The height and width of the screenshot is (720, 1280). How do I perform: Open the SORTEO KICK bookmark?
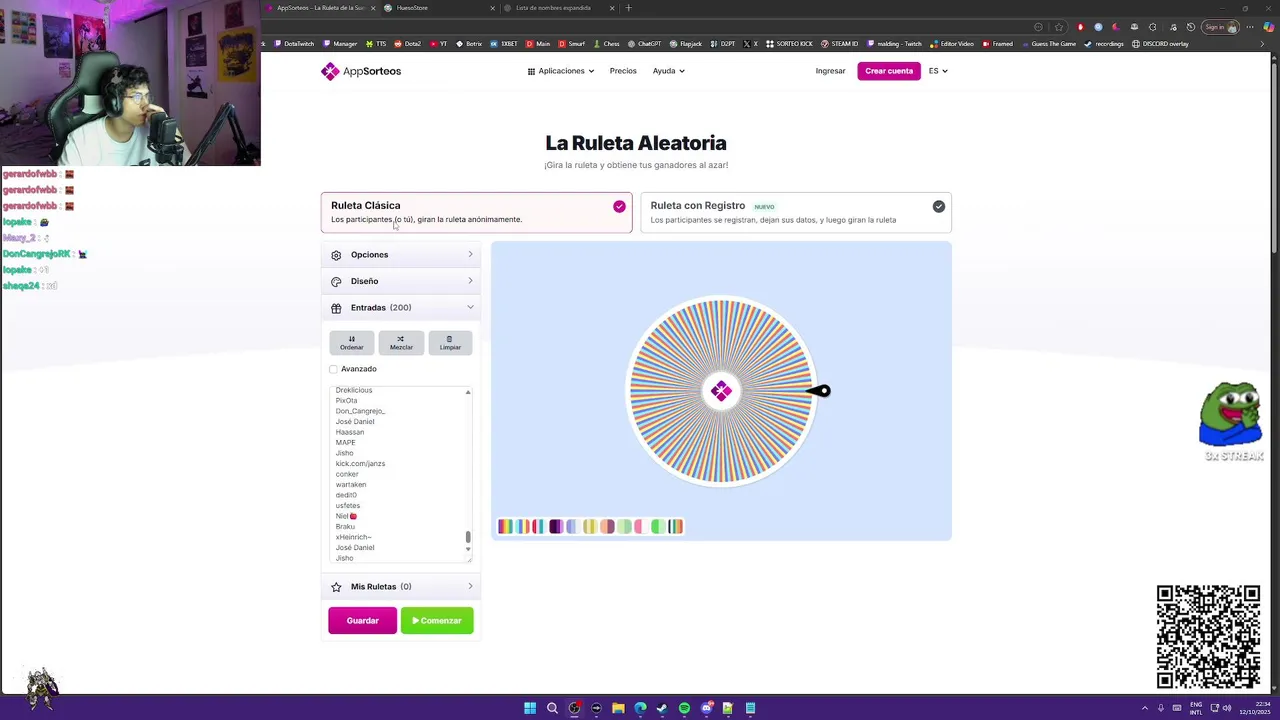click(789, 44)
